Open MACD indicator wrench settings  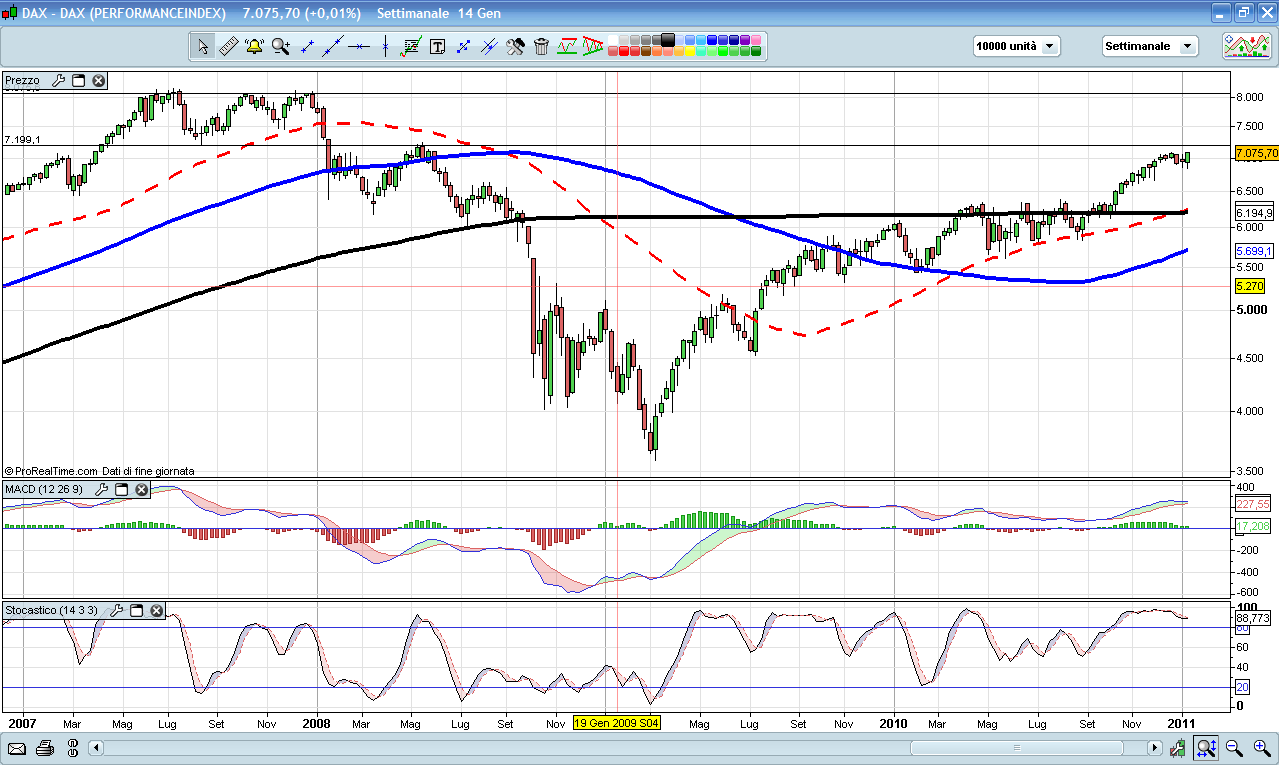(x=101, y=489)
